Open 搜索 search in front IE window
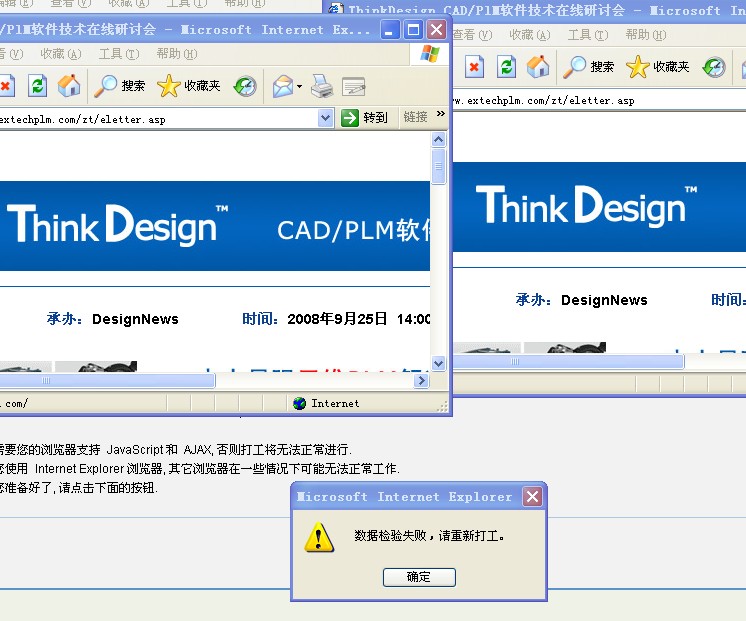 (x=119, y=86)
